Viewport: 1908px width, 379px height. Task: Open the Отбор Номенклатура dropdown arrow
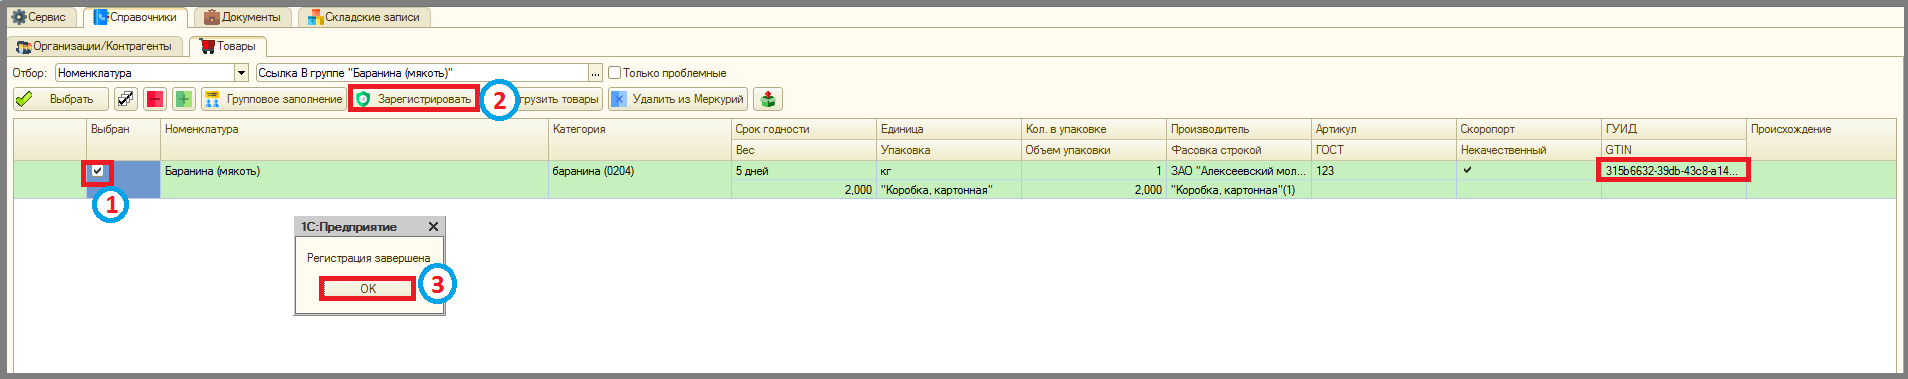(241, 73)
